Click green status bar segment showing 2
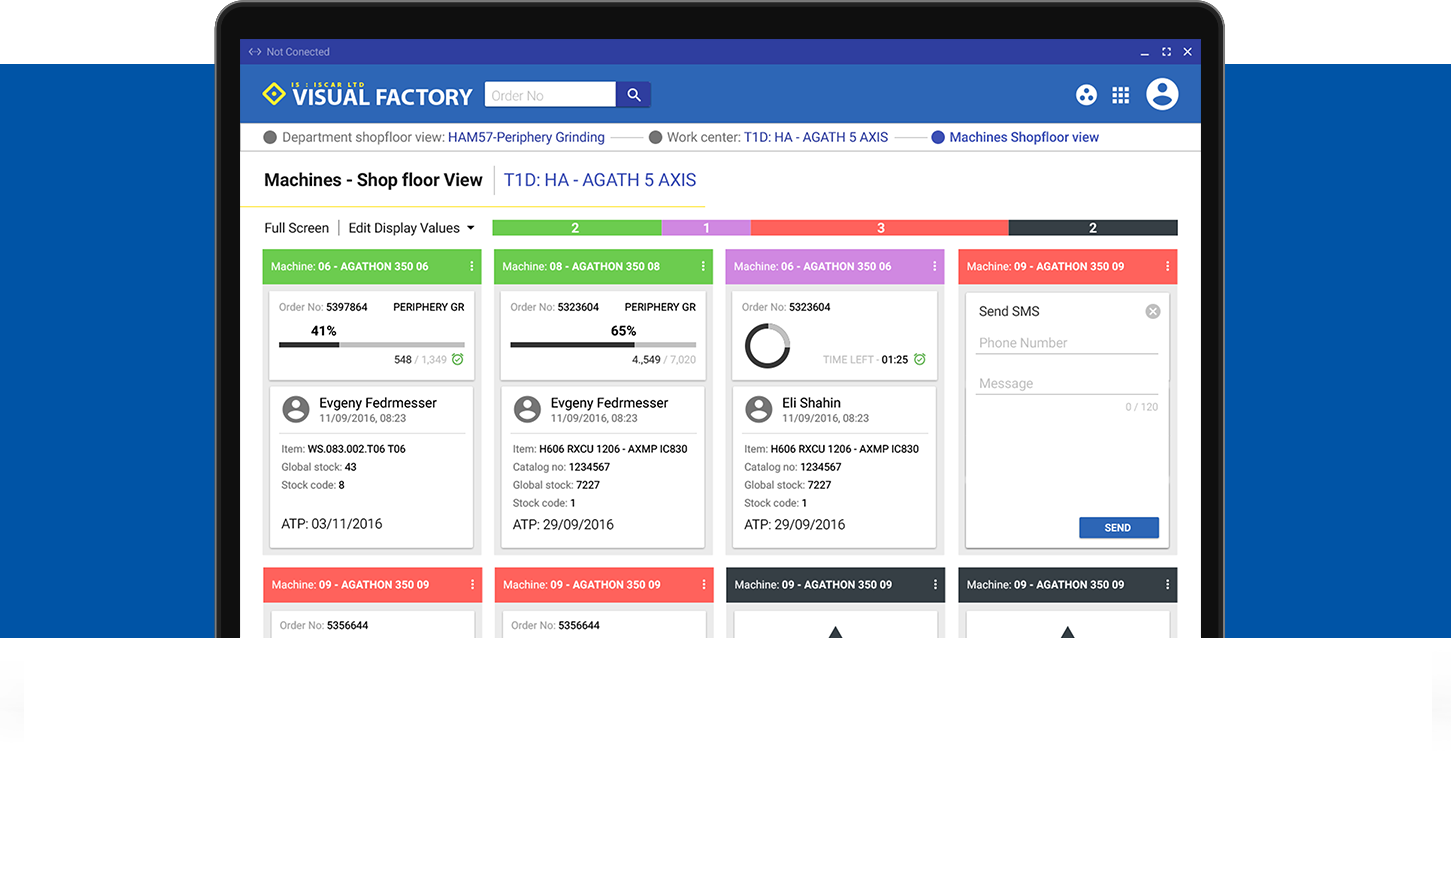 [576, 228]
